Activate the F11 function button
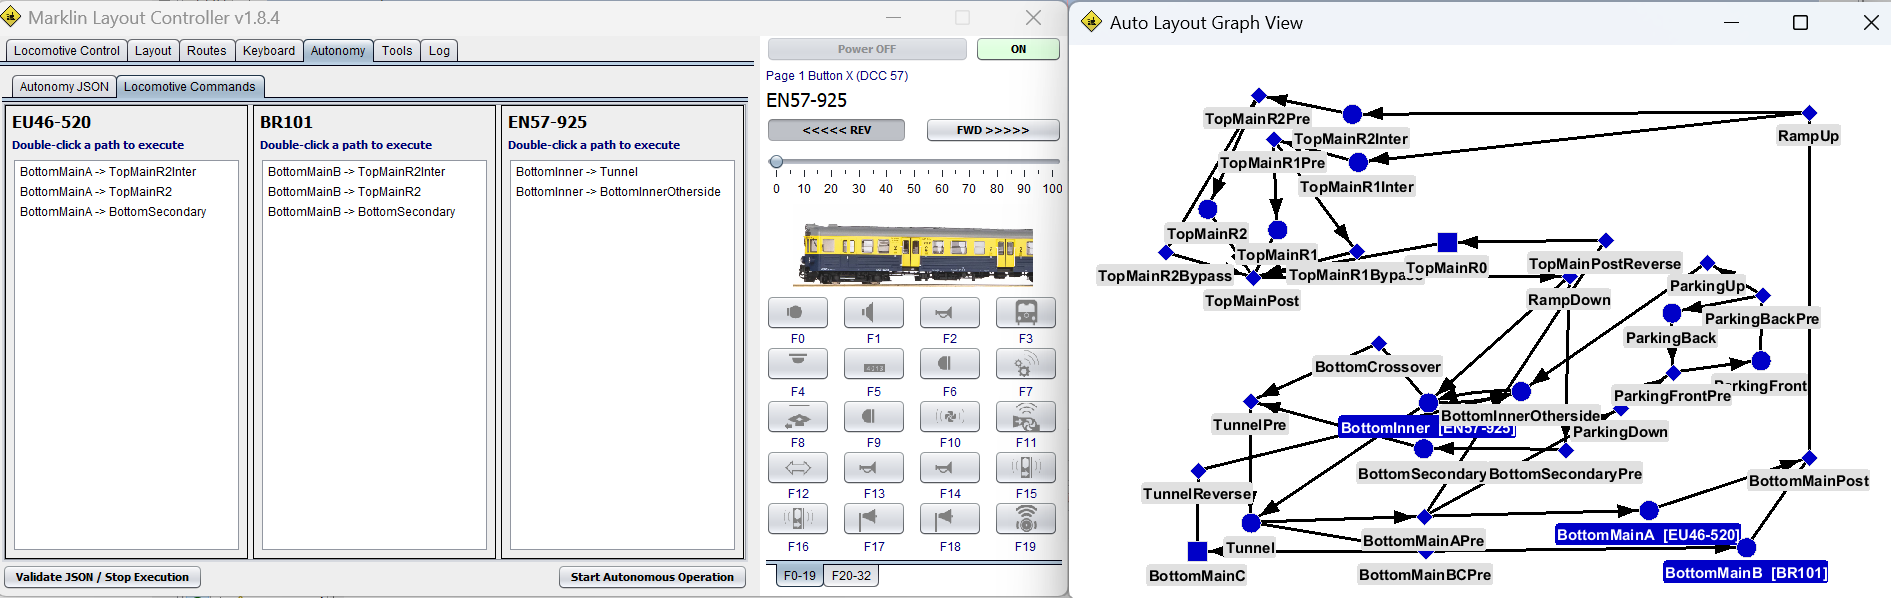 (x=1025, y=416)
